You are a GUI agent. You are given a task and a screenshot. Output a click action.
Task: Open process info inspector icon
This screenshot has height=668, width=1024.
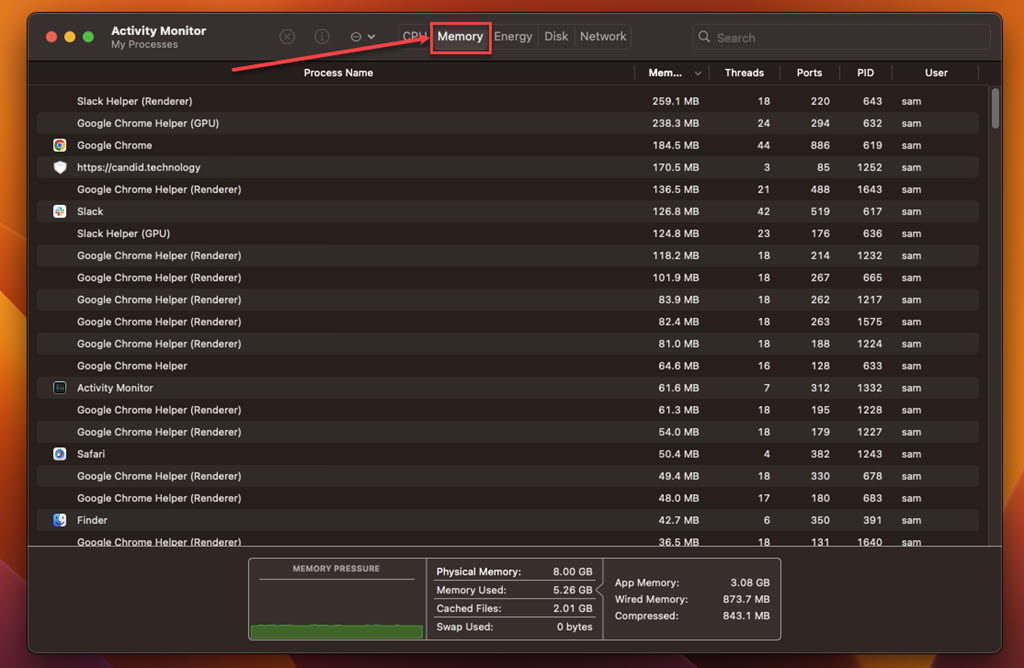click(x=322, y=37)
